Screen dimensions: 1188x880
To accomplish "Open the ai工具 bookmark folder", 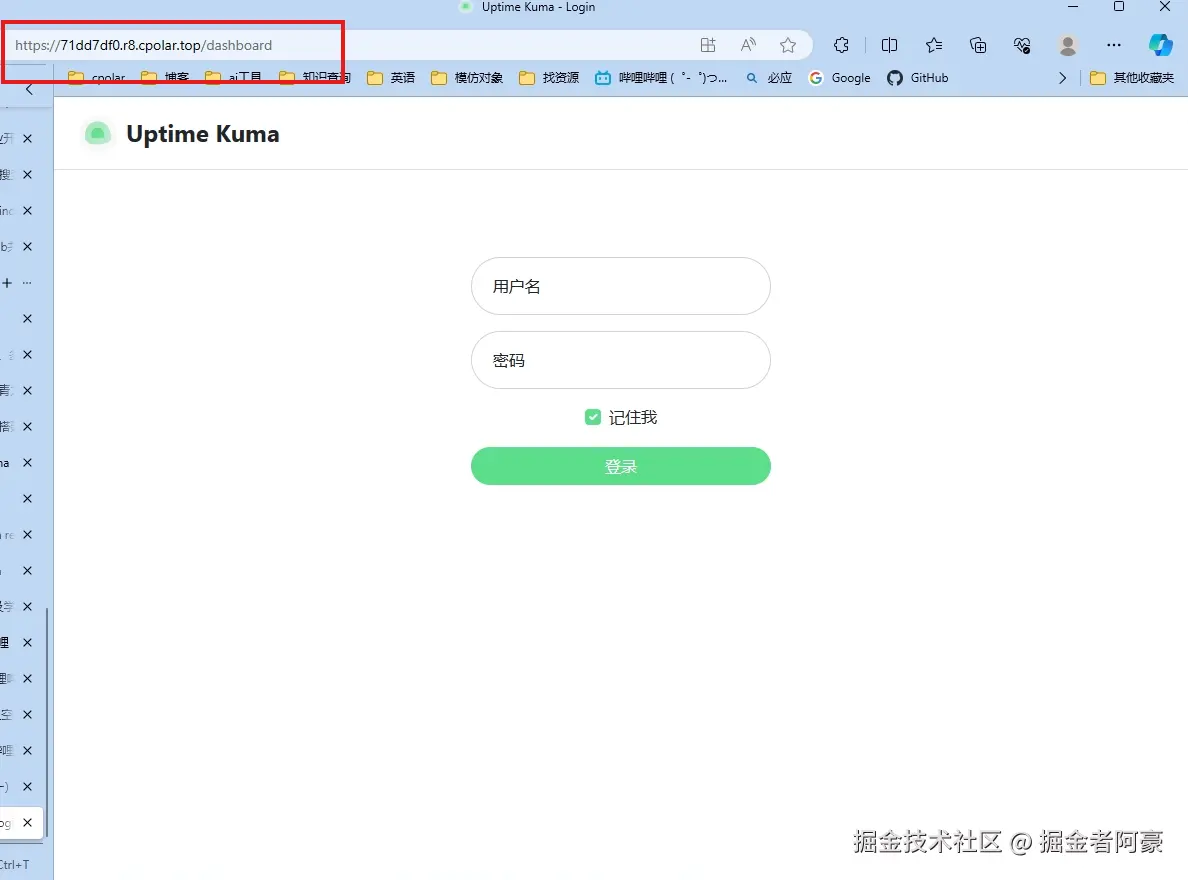I will pos(234,78).
